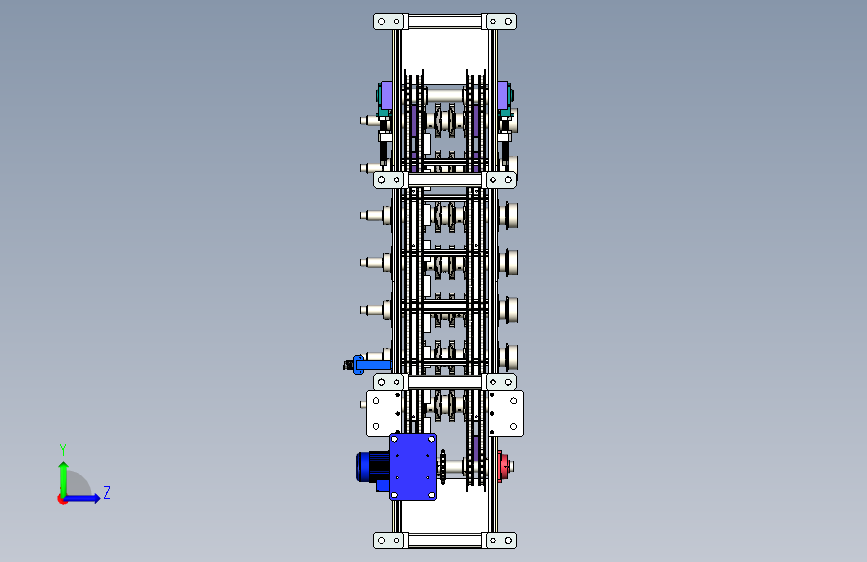Select the white side plate left of frame
The height and width of the screenshot is (562, 867).
(x=384, y=413)
